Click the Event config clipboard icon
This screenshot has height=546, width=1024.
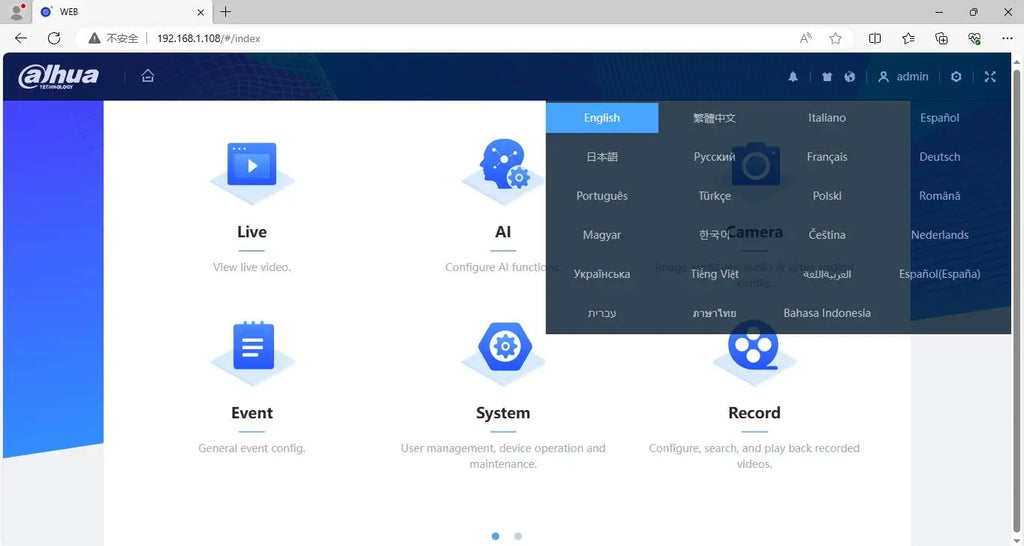252,348
